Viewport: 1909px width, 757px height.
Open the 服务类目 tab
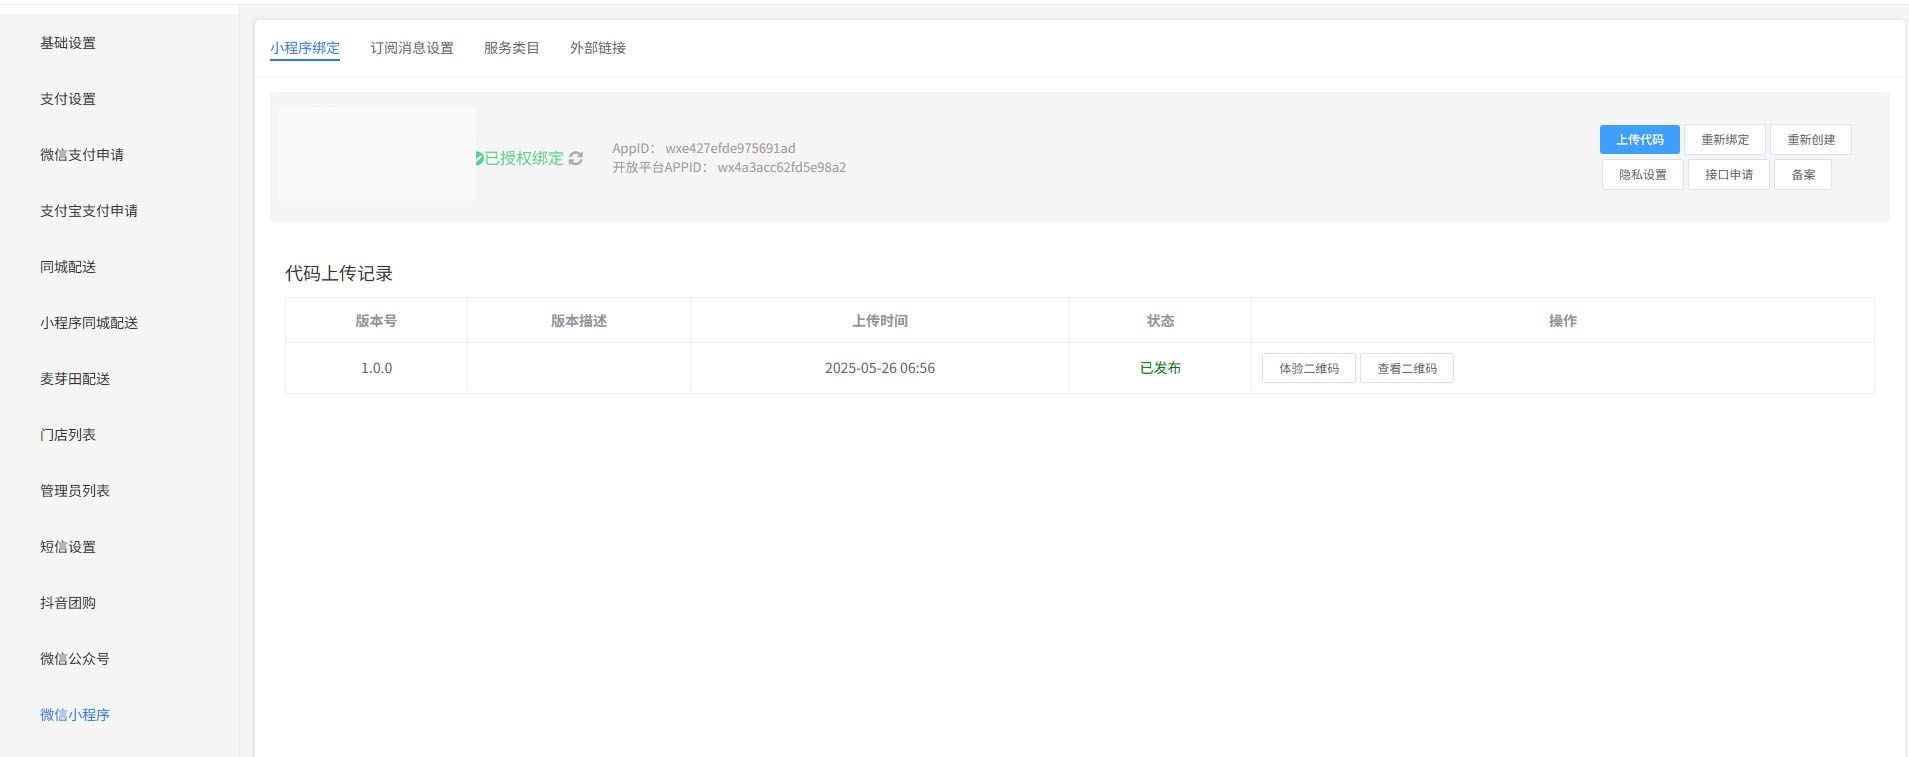pos(511,48)
